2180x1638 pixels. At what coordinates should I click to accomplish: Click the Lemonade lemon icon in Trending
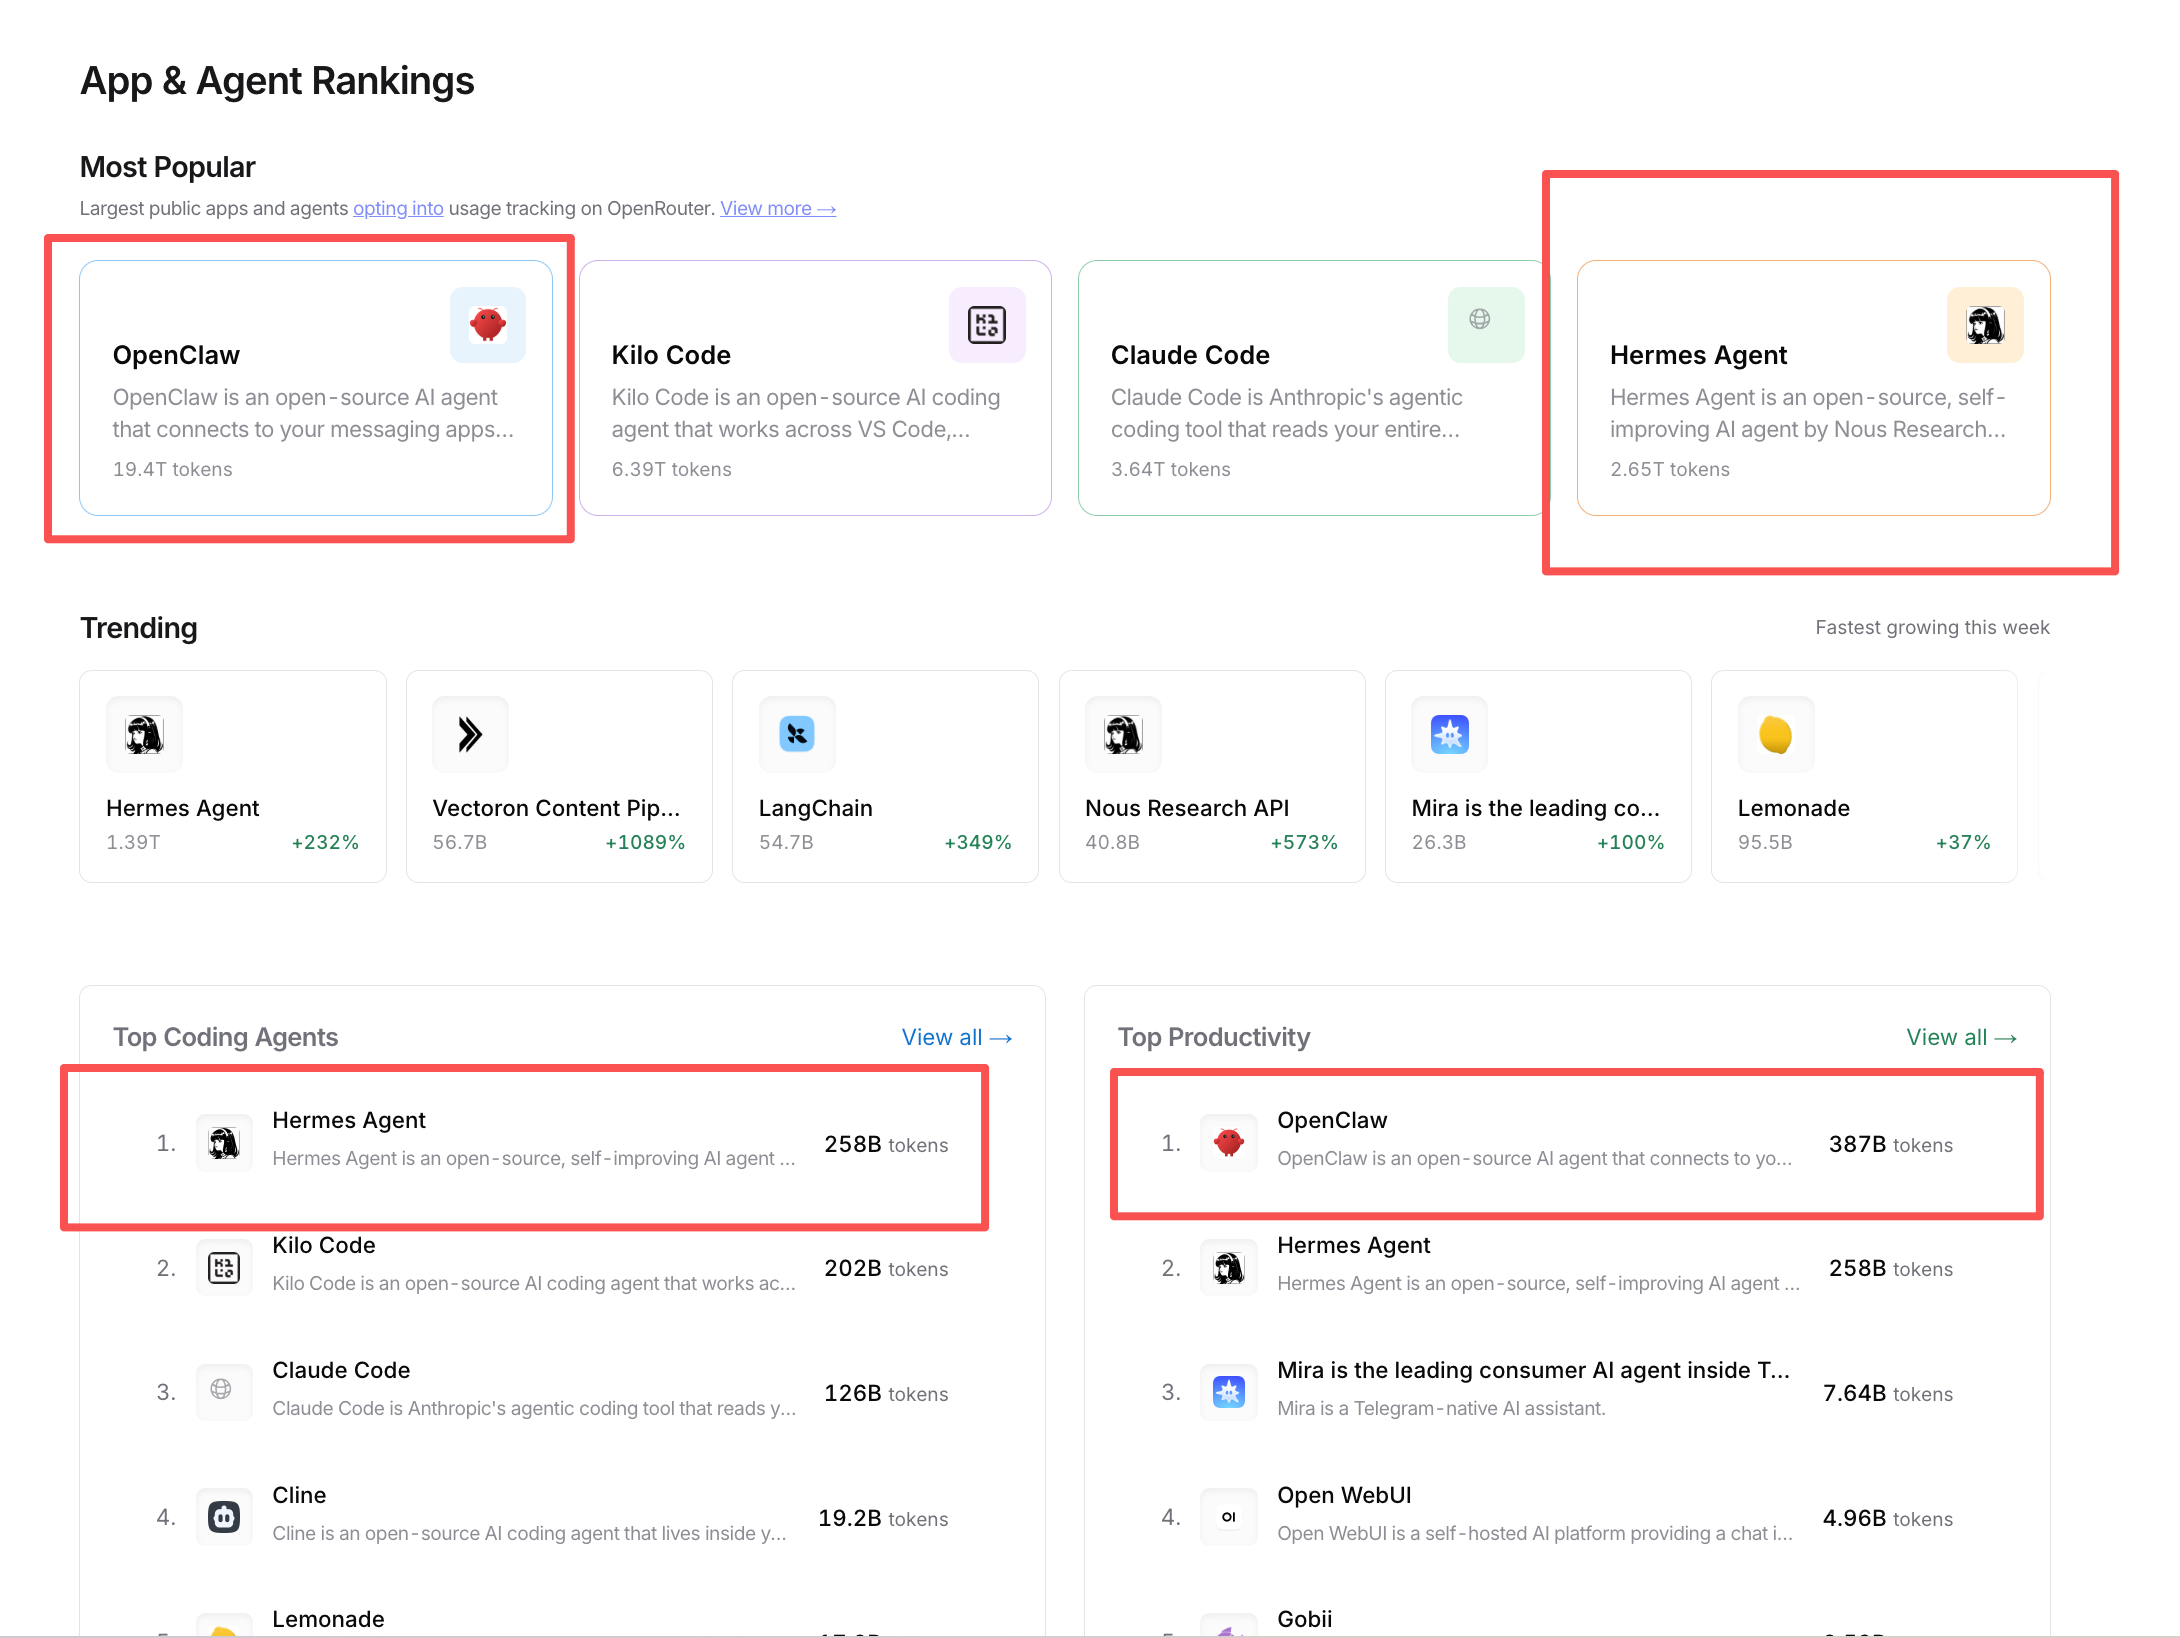pyautogui.click(x=1776, y=734)
